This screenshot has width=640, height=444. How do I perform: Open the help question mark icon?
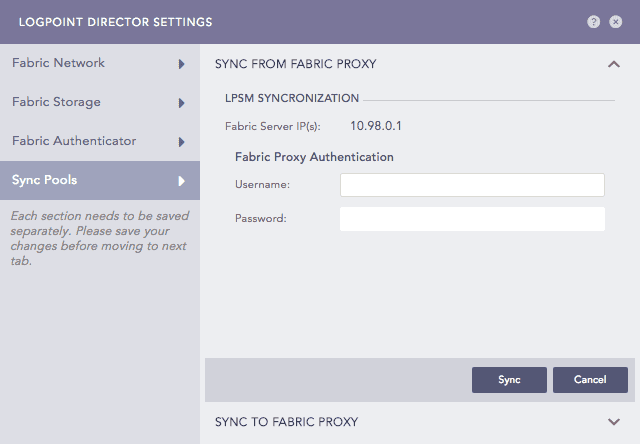click(593, 22)
